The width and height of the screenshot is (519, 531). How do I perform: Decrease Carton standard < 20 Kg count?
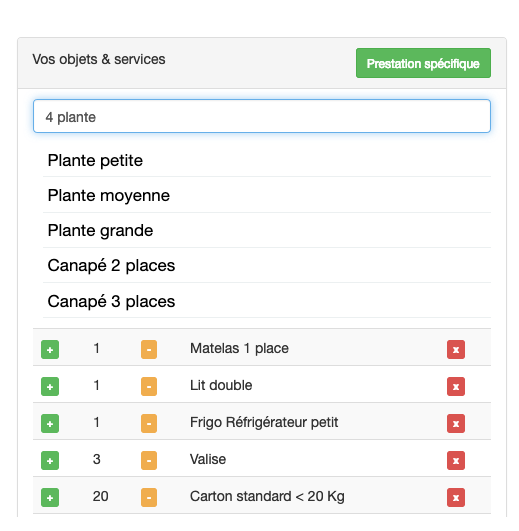click(x=149, y=497)
